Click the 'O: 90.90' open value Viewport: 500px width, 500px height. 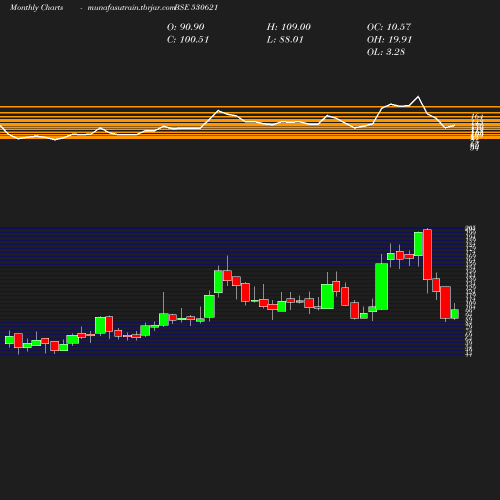click(186, 27)
